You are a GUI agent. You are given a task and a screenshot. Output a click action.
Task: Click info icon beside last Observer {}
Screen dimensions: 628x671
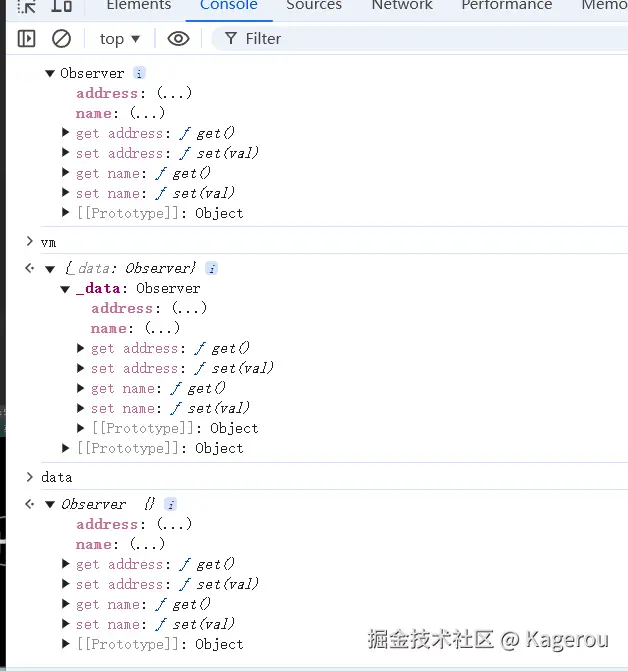[x=171, y=504]
